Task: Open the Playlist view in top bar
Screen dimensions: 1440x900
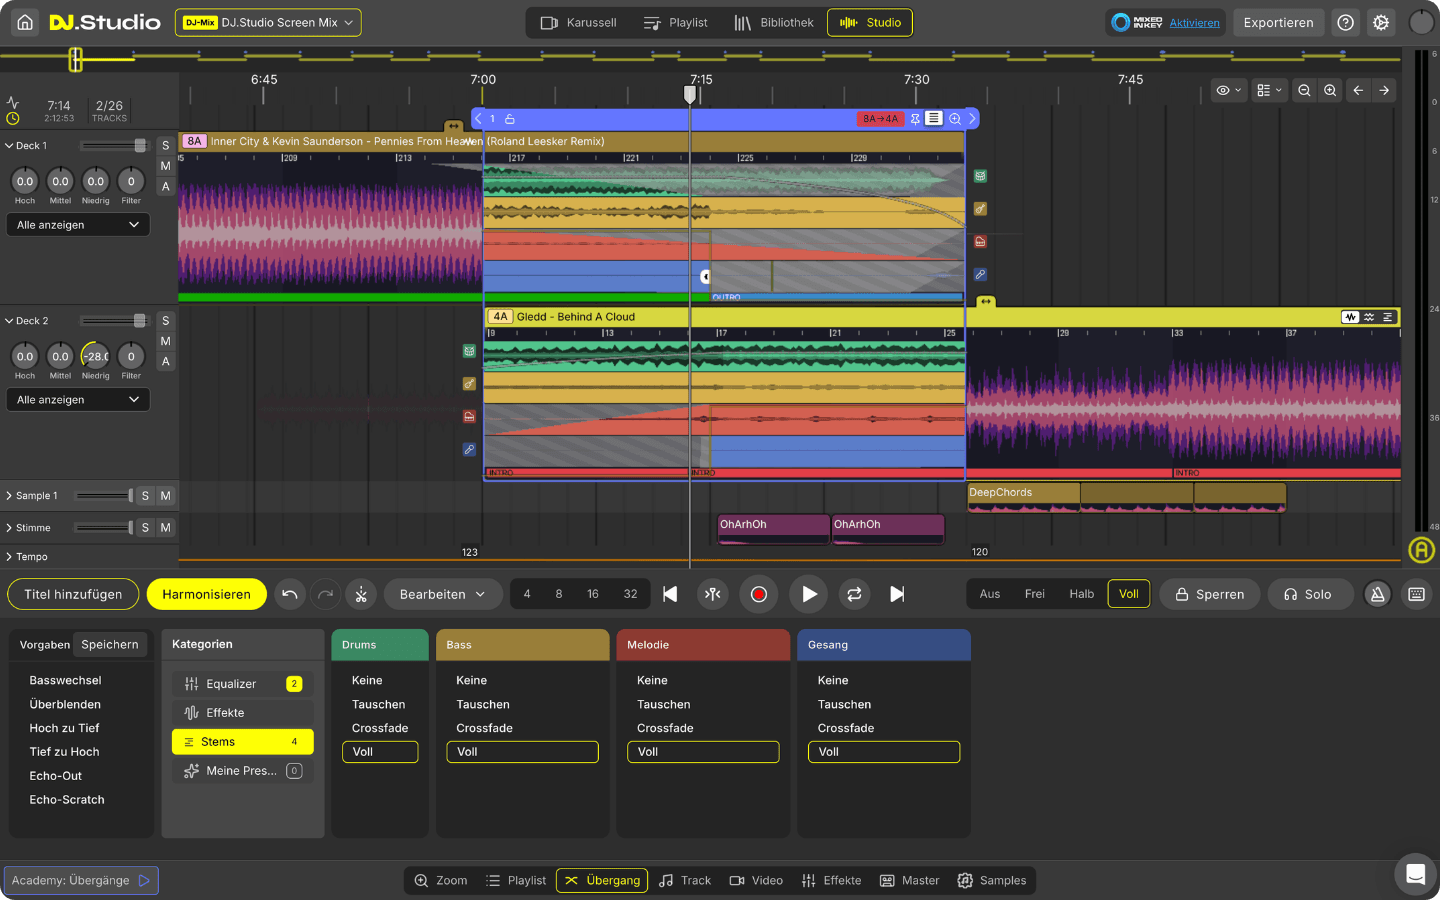Action: click(x=676, y=22)
